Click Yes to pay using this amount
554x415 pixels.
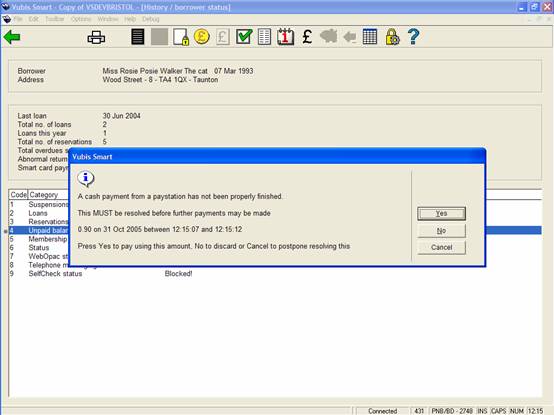(441, 213)
